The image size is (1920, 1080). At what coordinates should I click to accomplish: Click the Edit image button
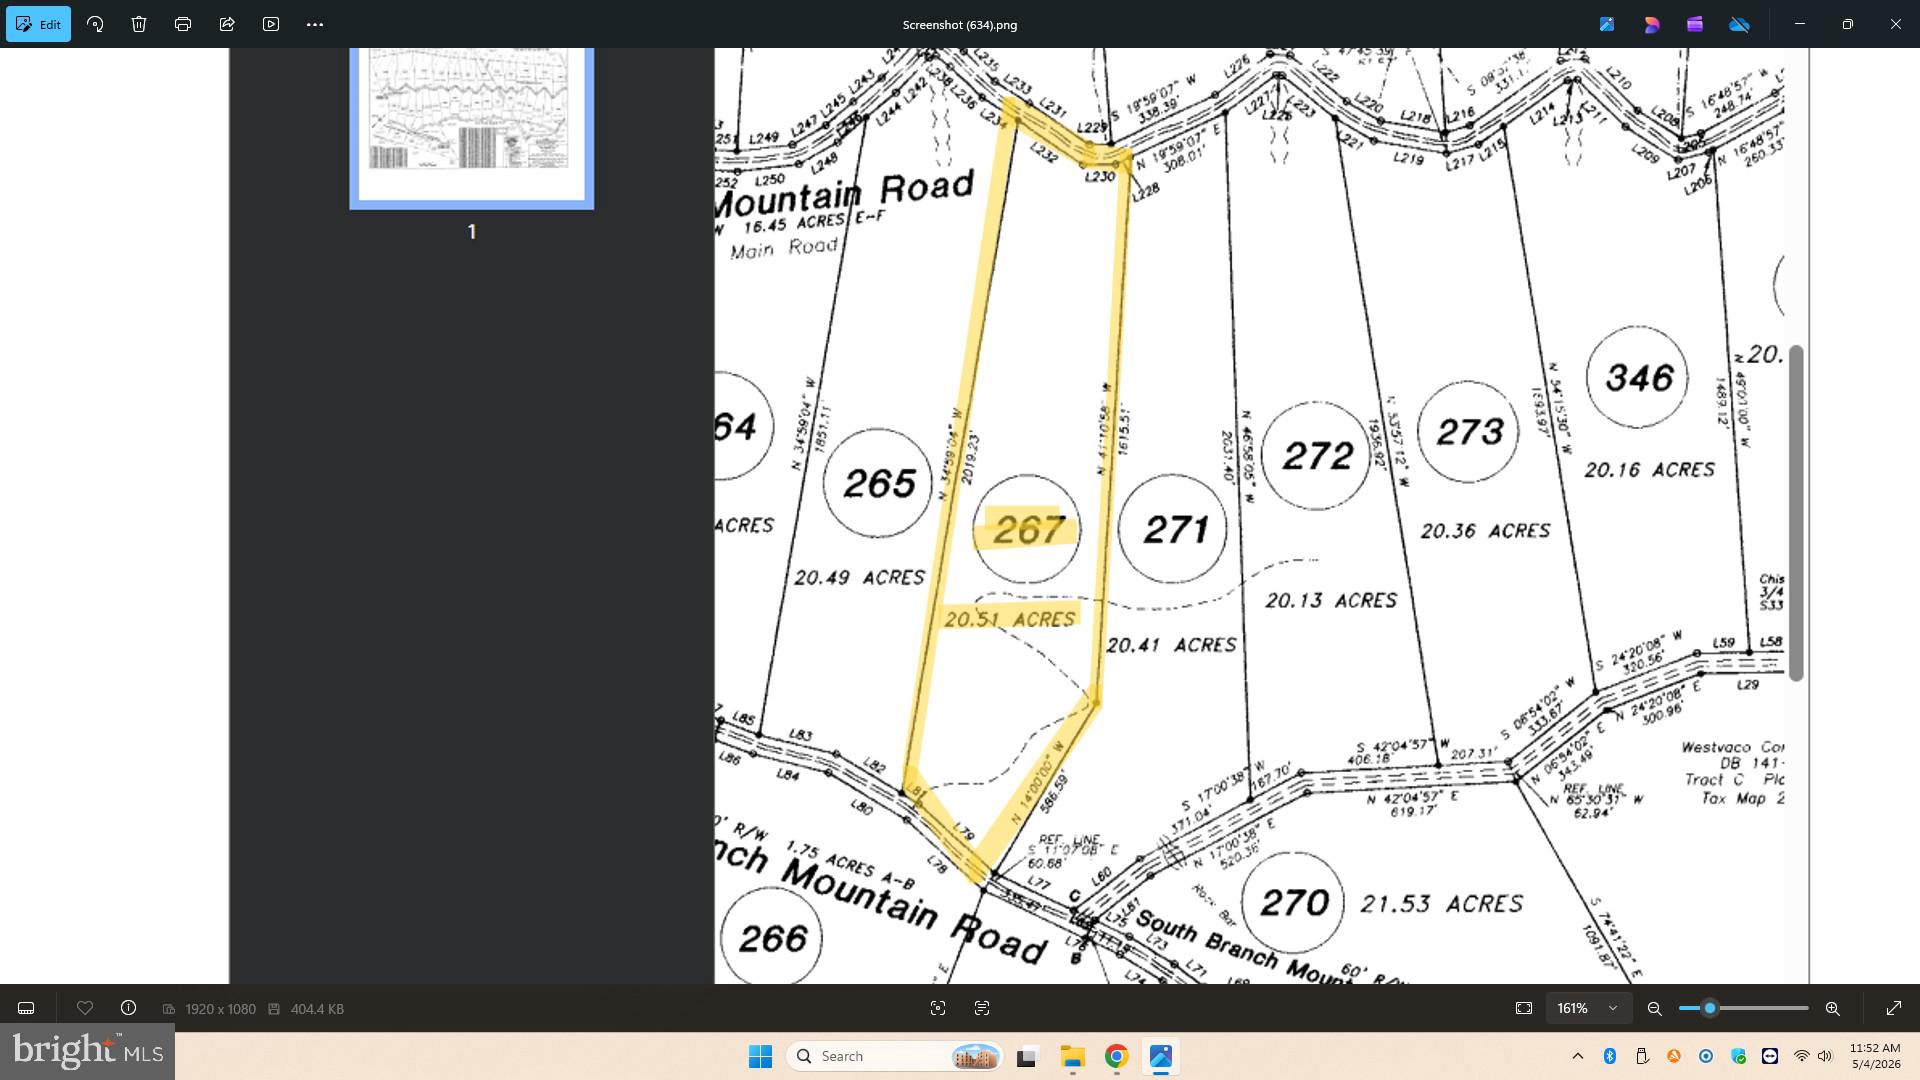(x=38, y=24)
